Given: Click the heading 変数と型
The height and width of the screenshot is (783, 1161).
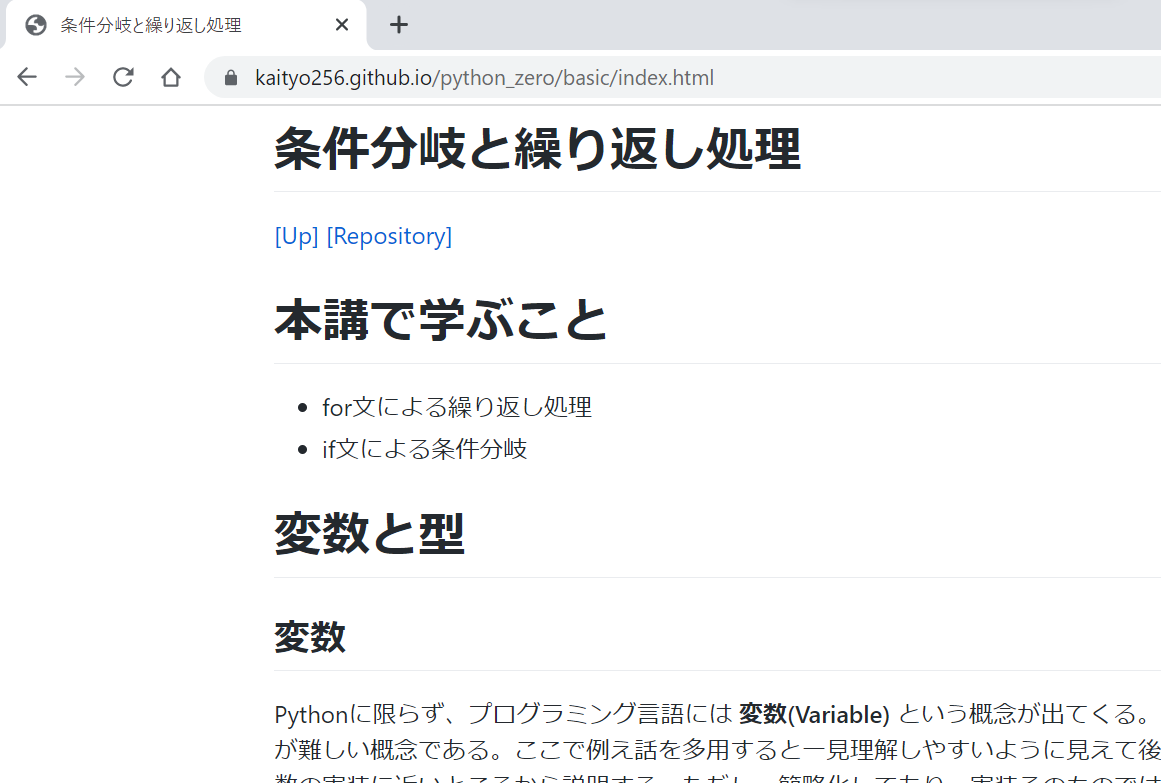Looking at the screenshot, I should coord(370,535).
